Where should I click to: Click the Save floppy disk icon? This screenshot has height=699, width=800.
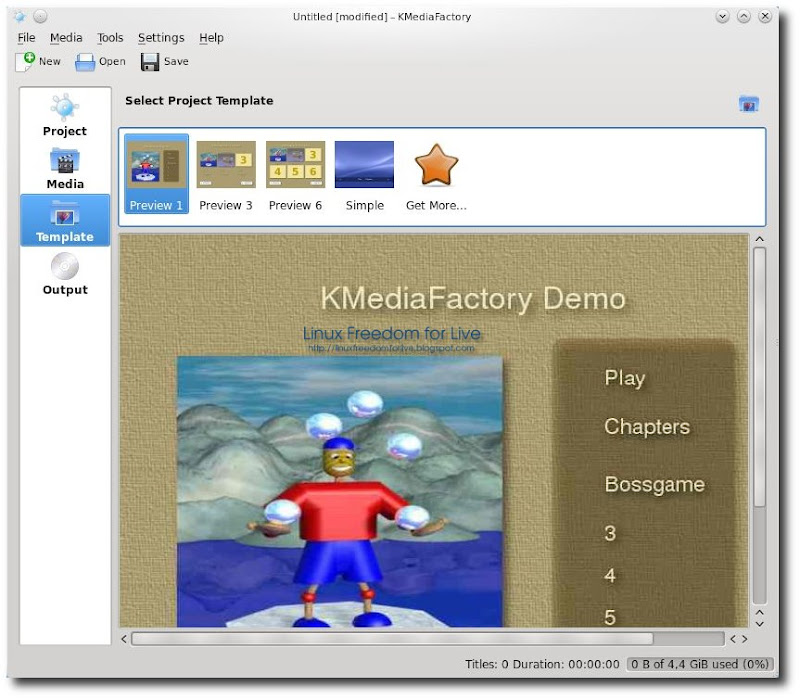point(149,62)
